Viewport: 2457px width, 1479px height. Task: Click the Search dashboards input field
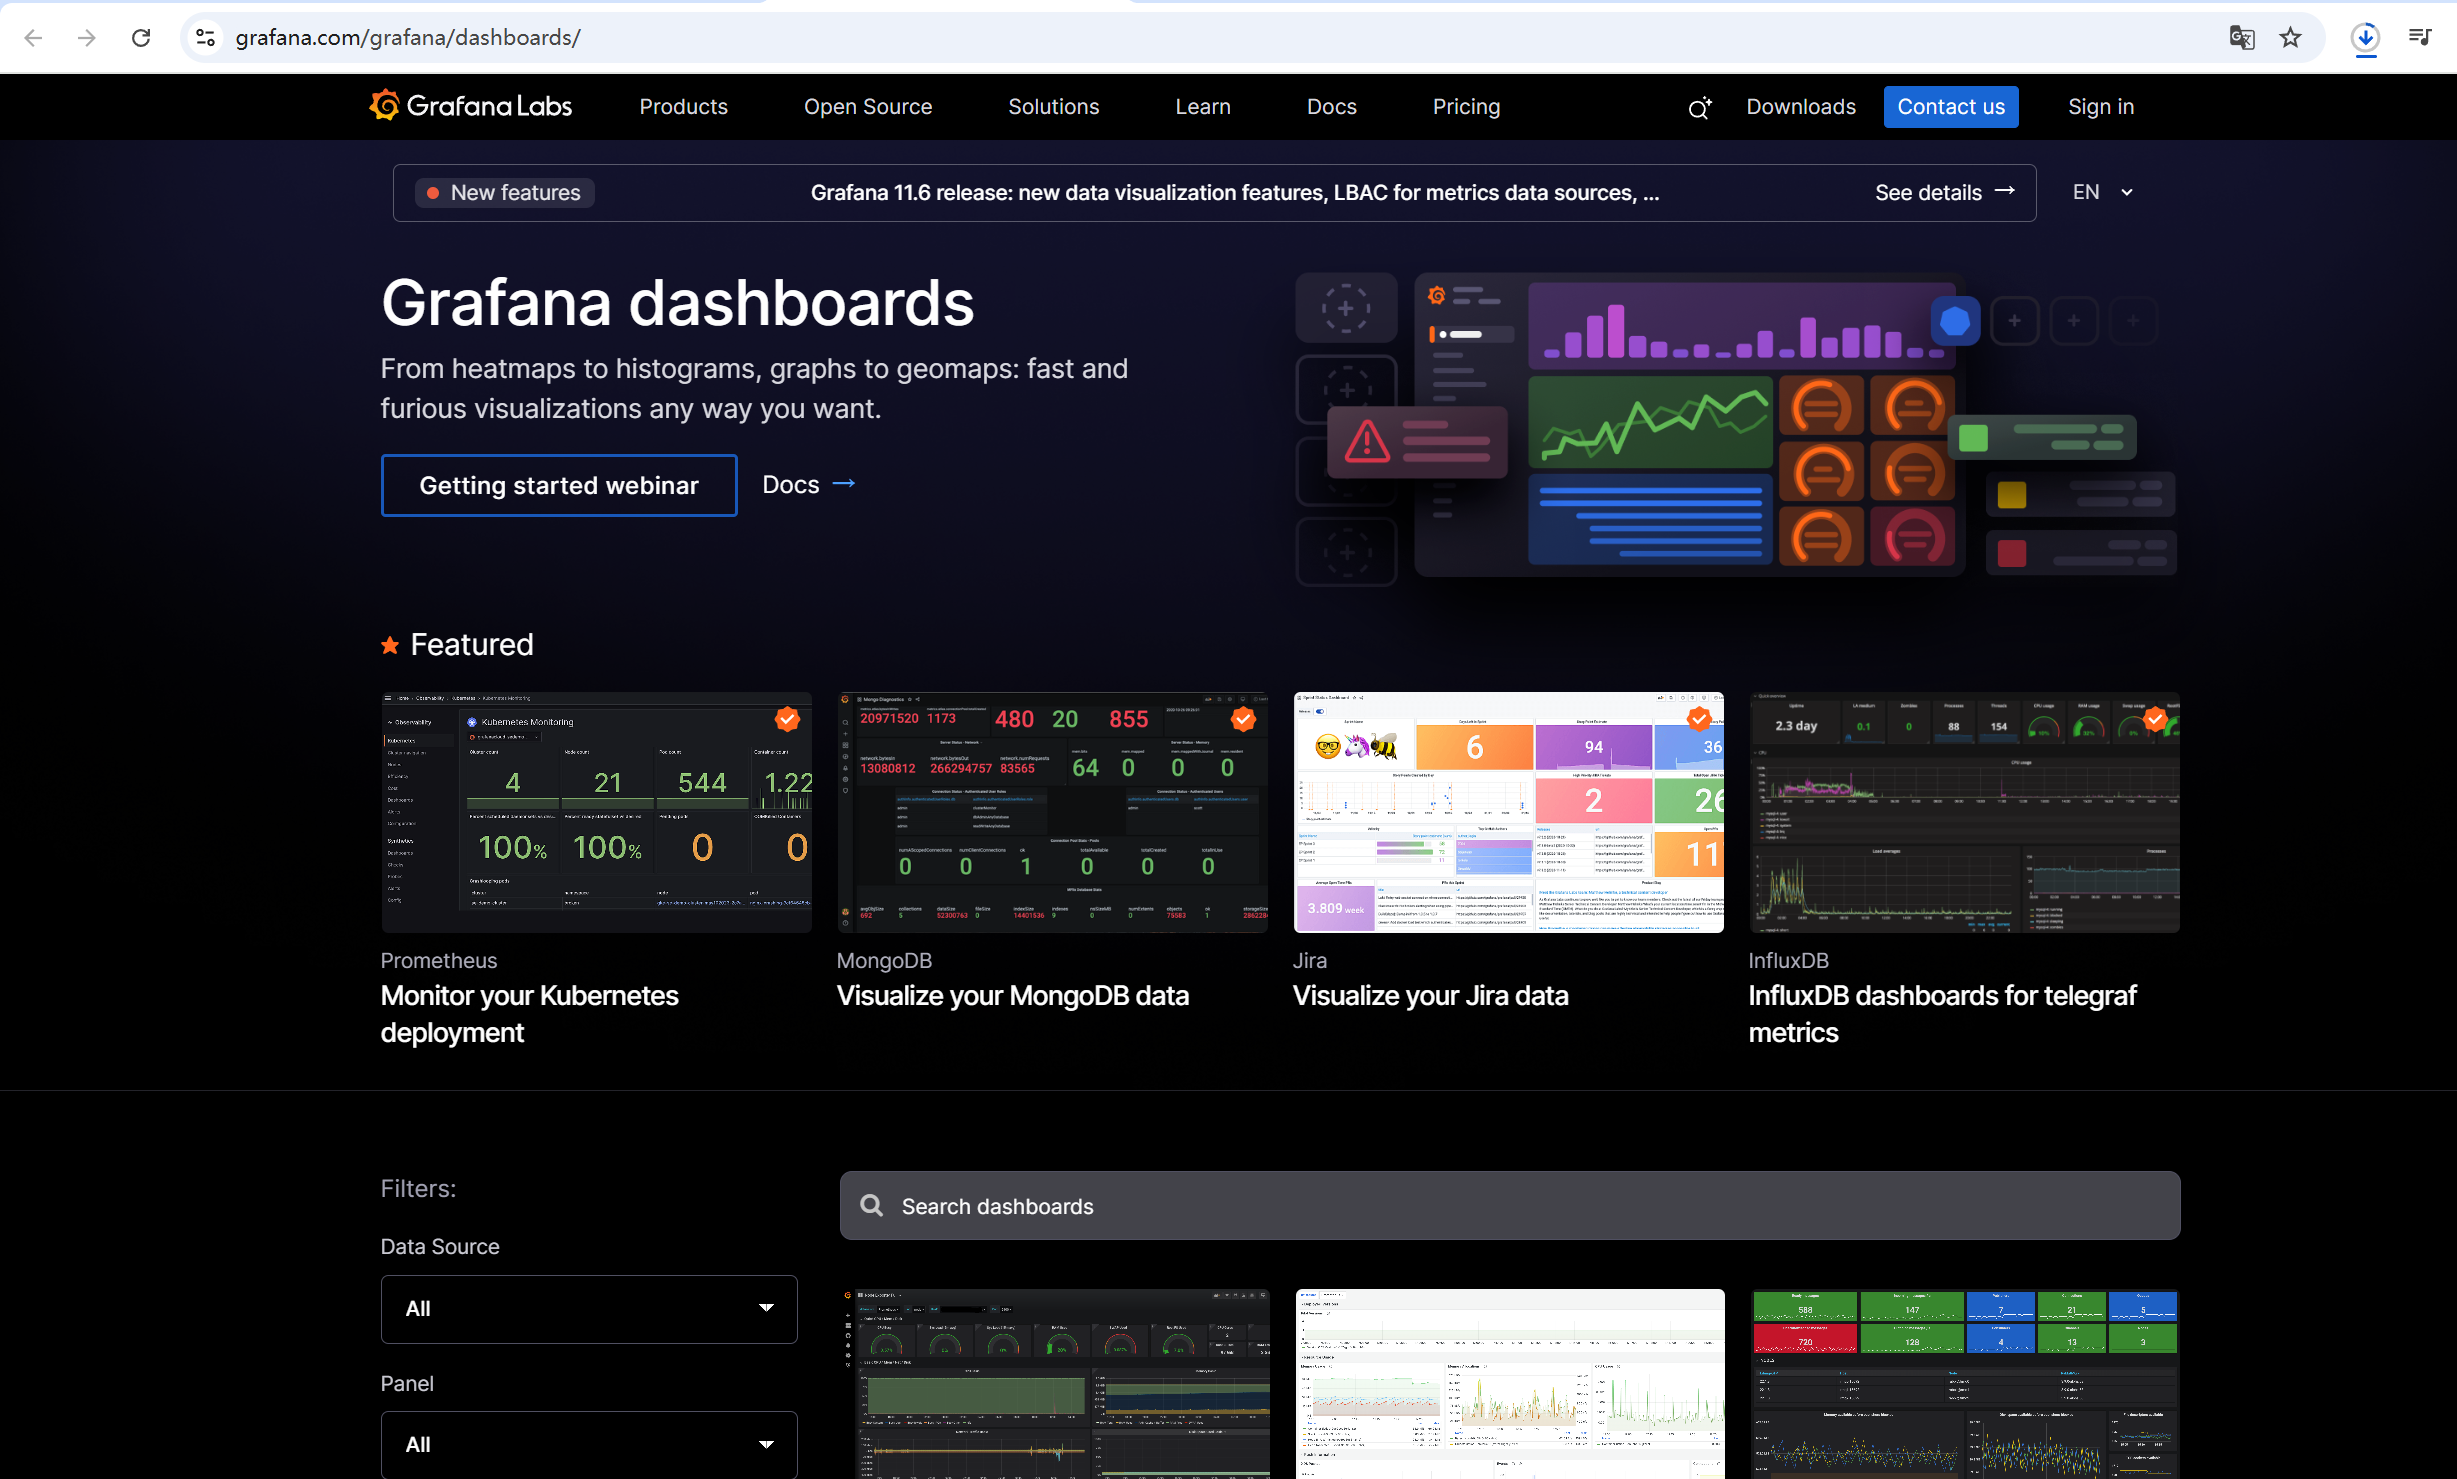point(1509,1205)
